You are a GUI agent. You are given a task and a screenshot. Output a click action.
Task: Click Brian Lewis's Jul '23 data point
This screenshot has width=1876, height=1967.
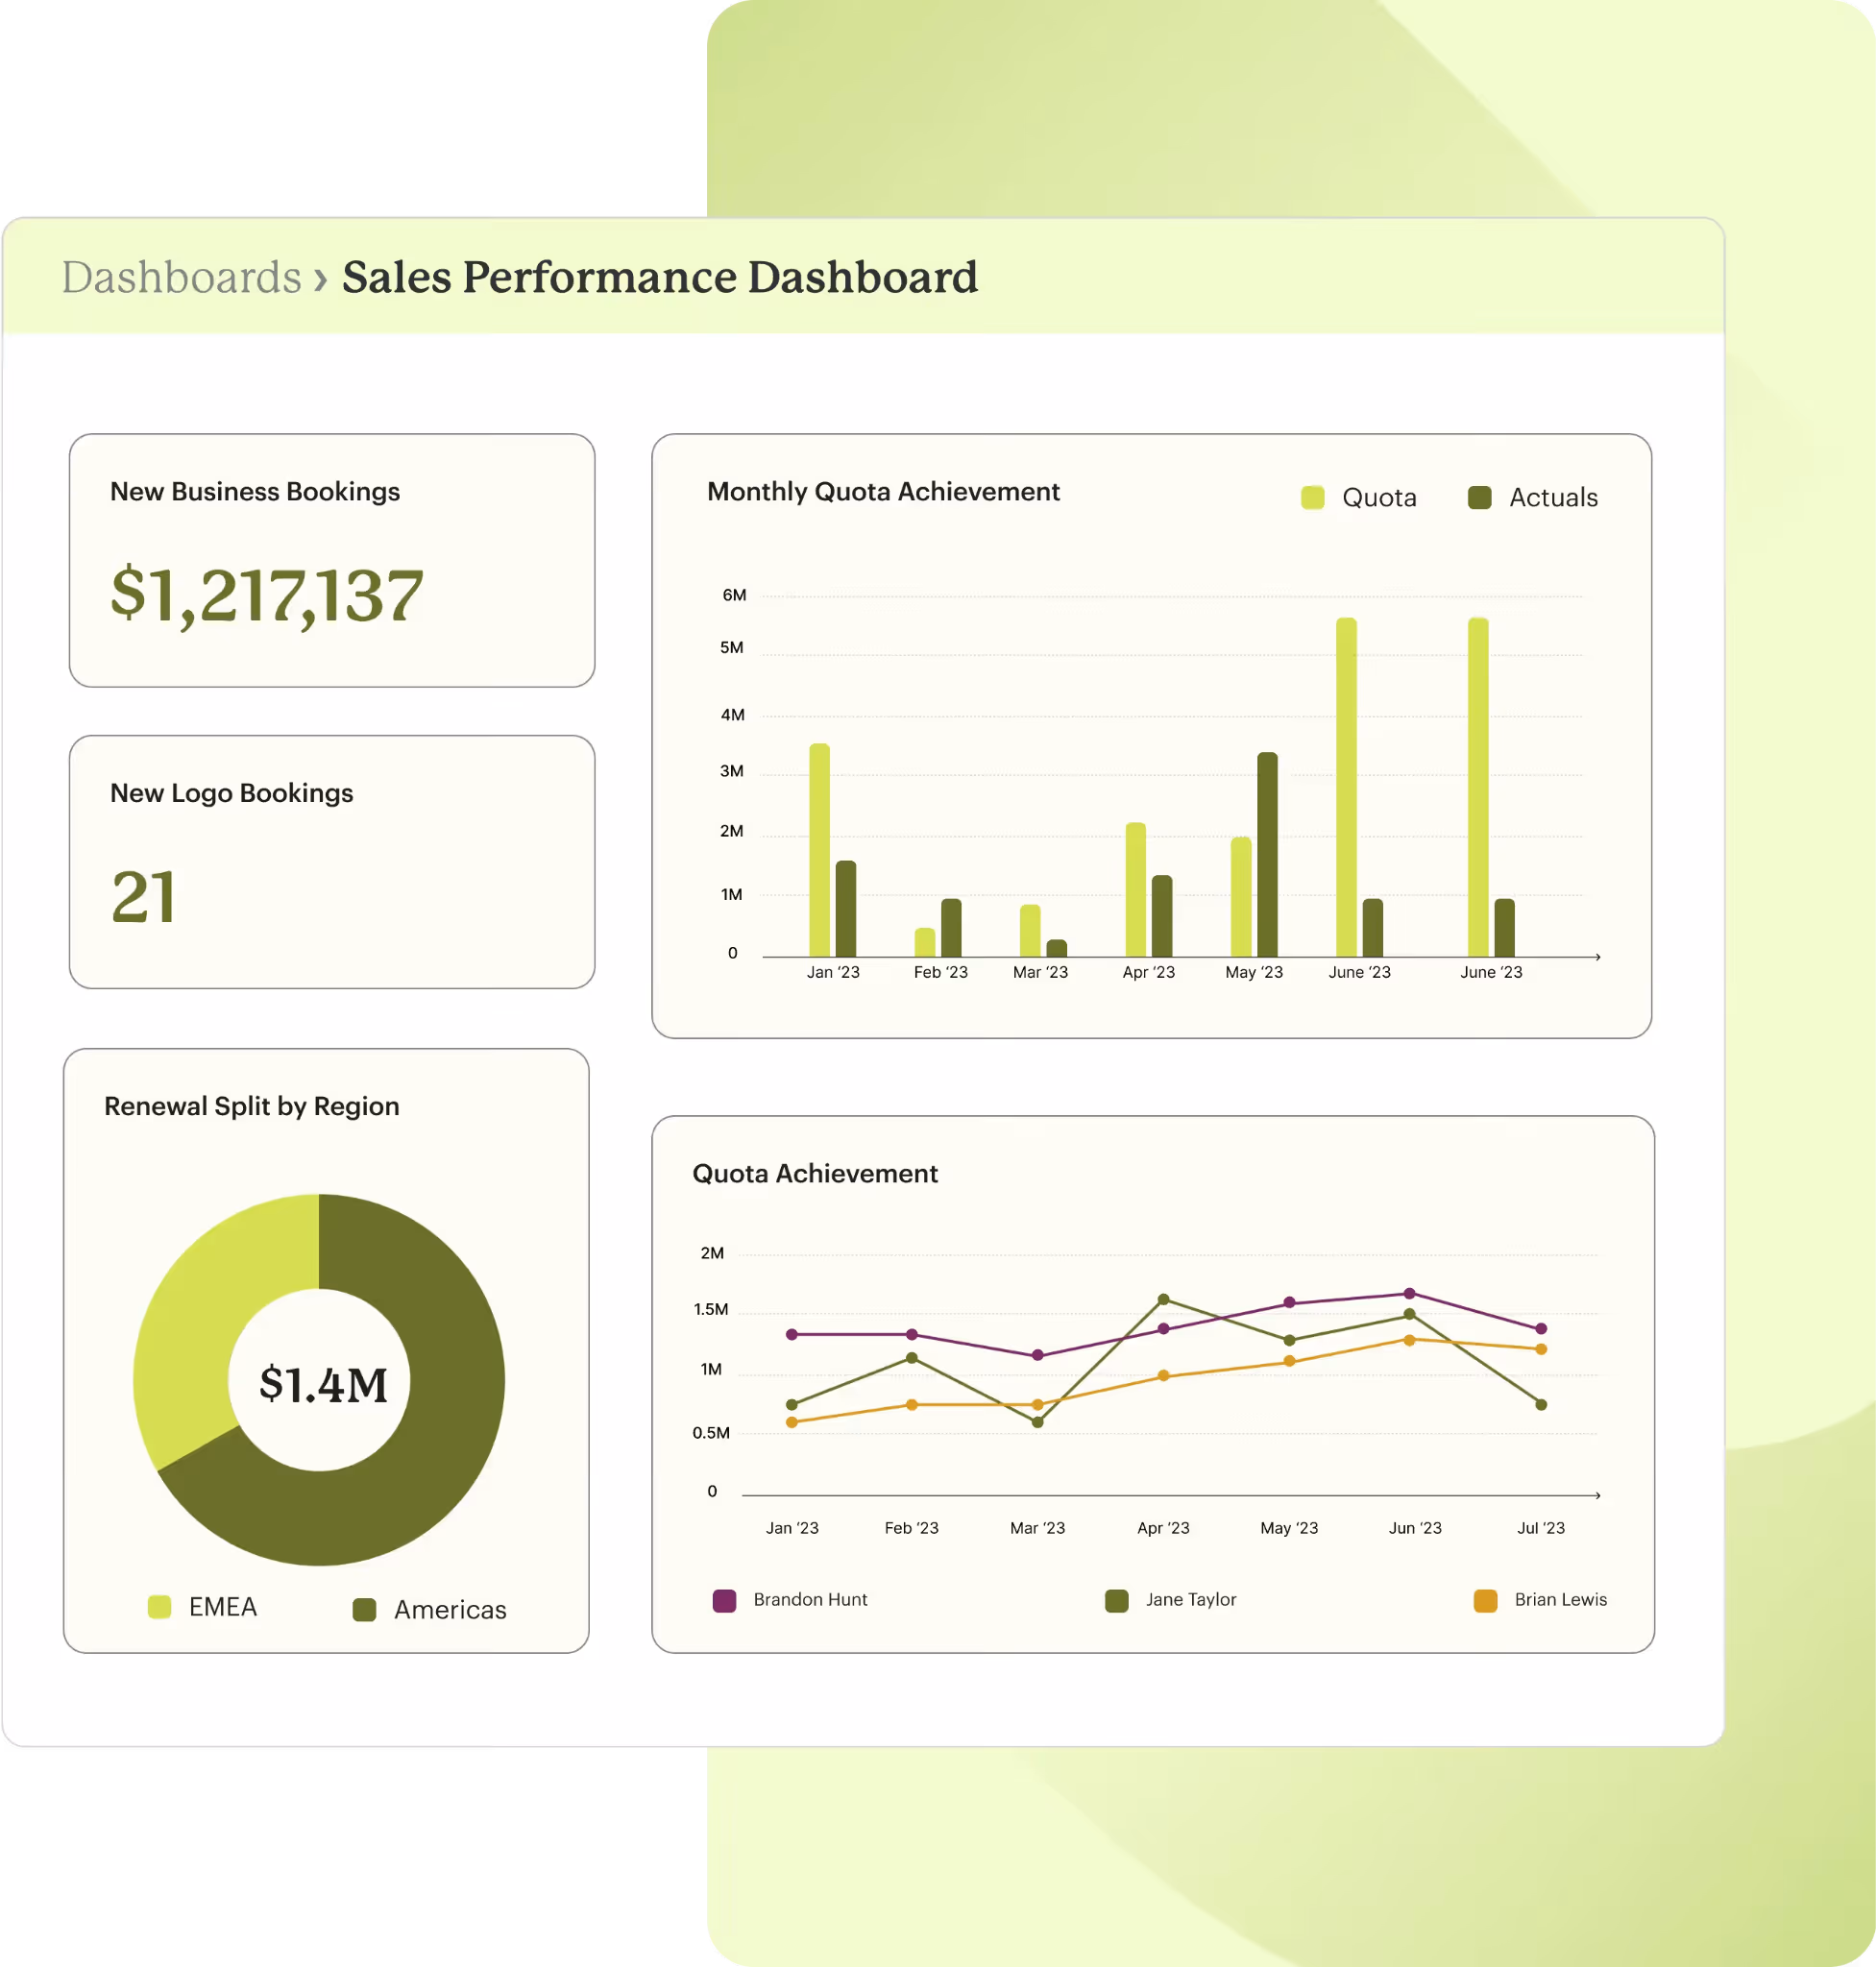[1541, 1349]
